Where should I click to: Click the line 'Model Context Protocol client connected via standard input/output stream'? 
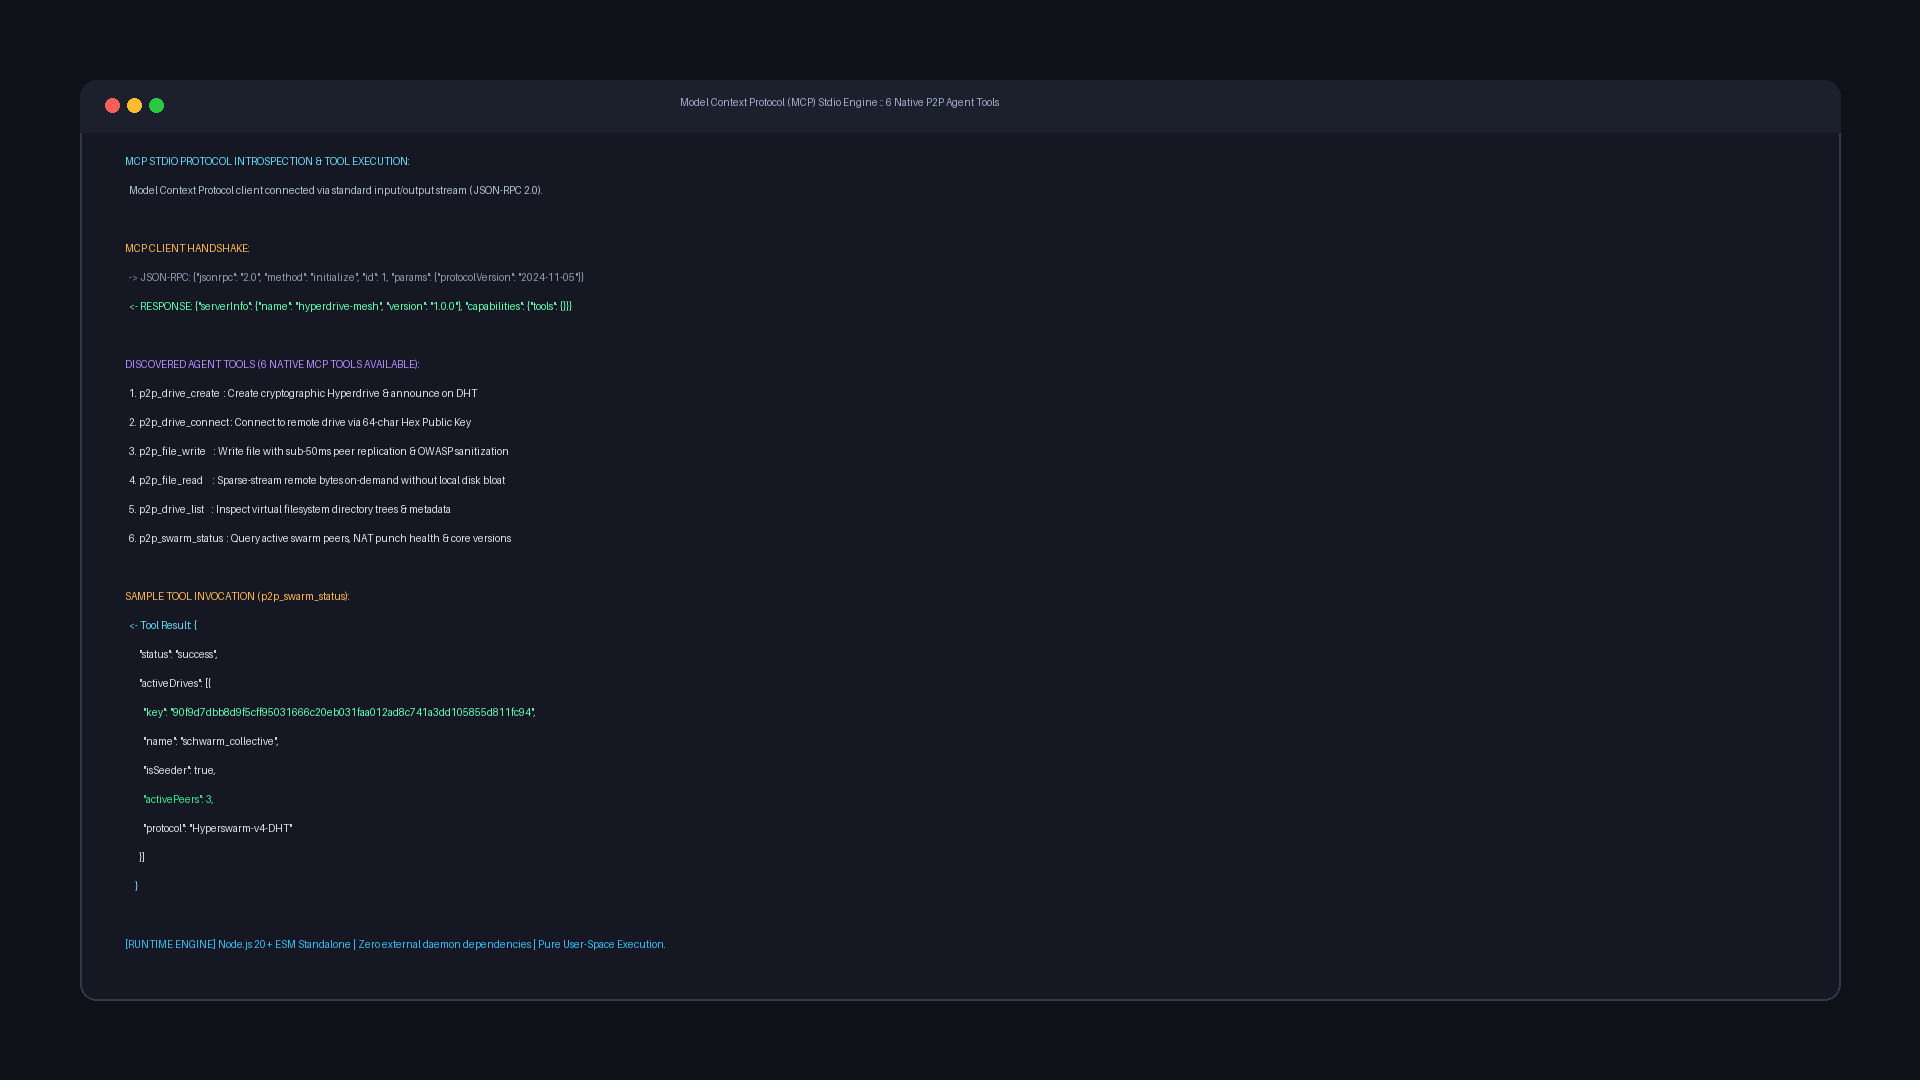(336, 191)
